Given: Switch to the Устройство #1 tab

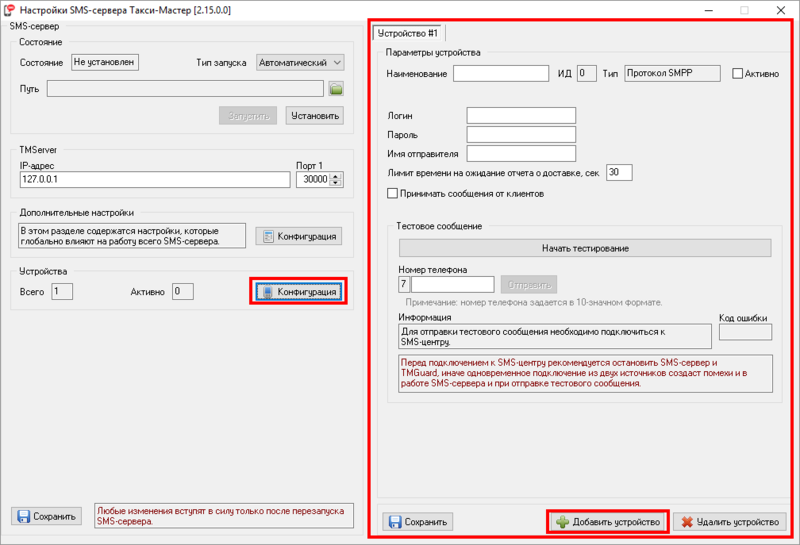Looking at the screenshot, I should [408, 33].
